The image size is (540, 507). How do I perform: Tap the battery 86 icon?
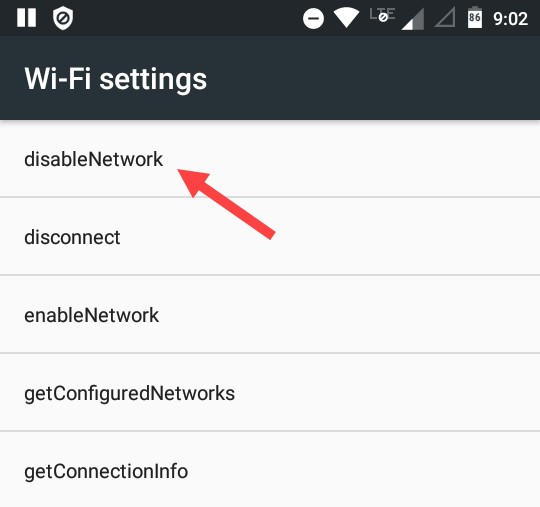pyautogui.click(x=475, y=17)
